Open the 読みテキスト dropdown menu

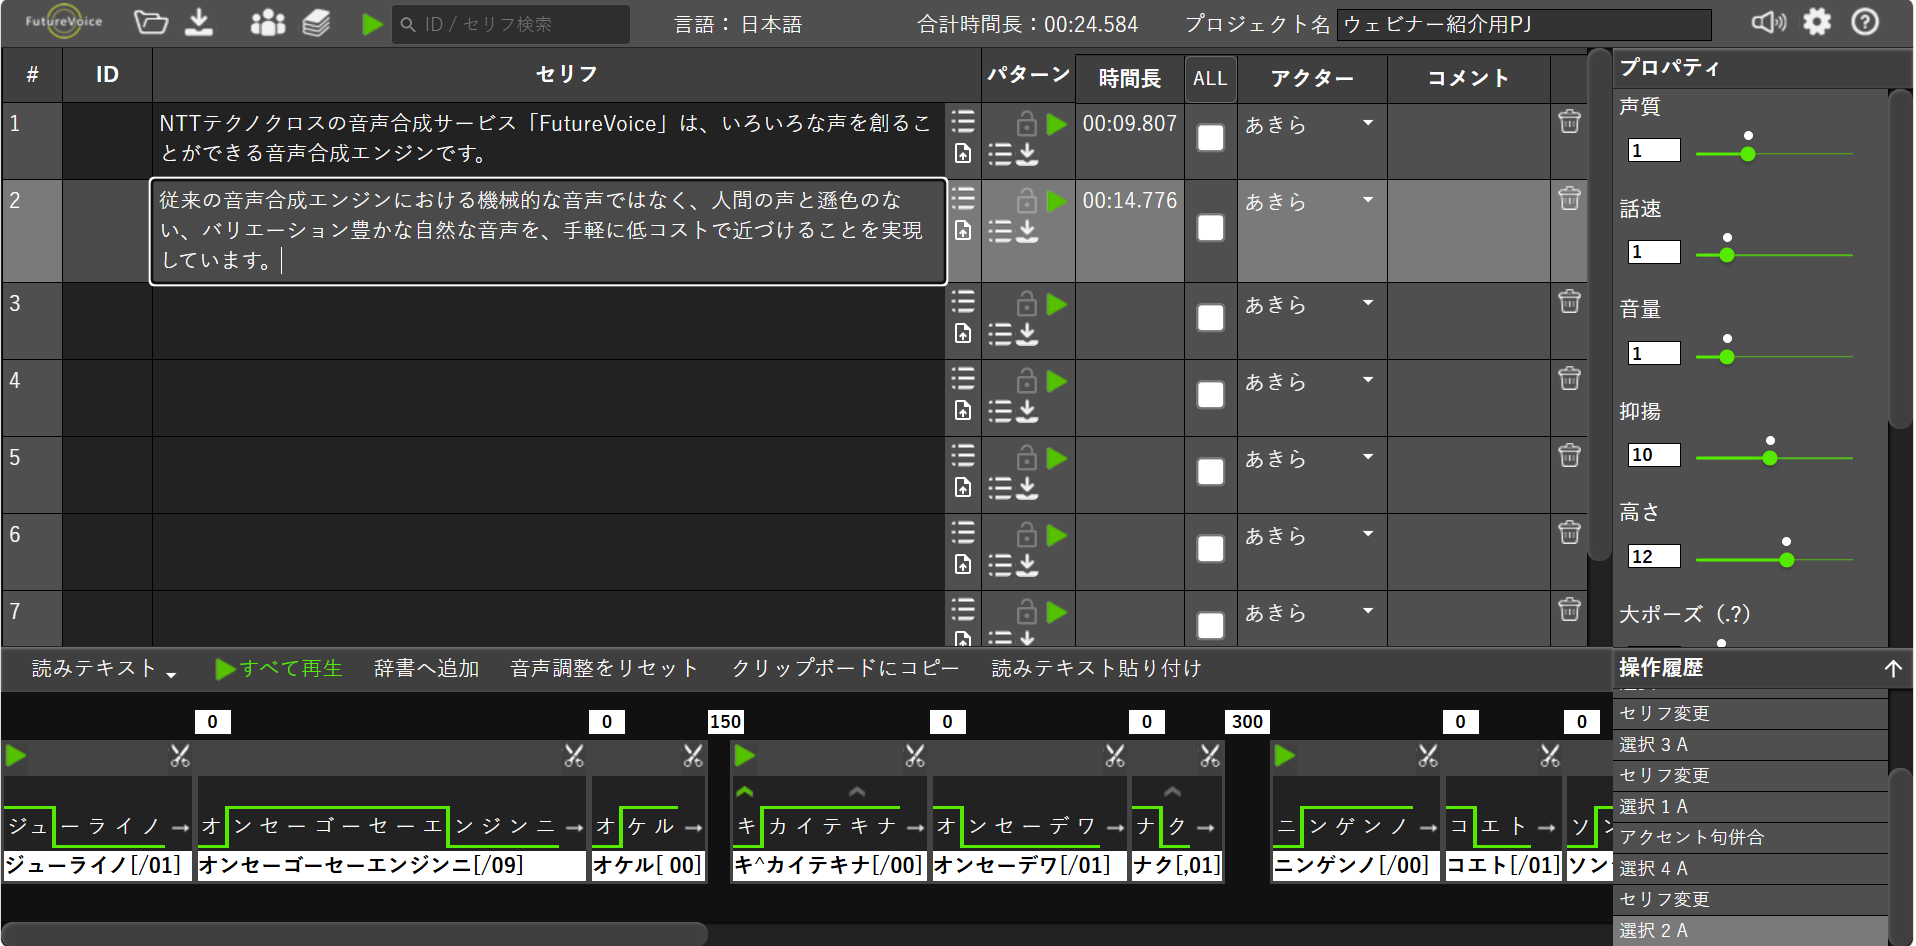click(x=104, y=669)
